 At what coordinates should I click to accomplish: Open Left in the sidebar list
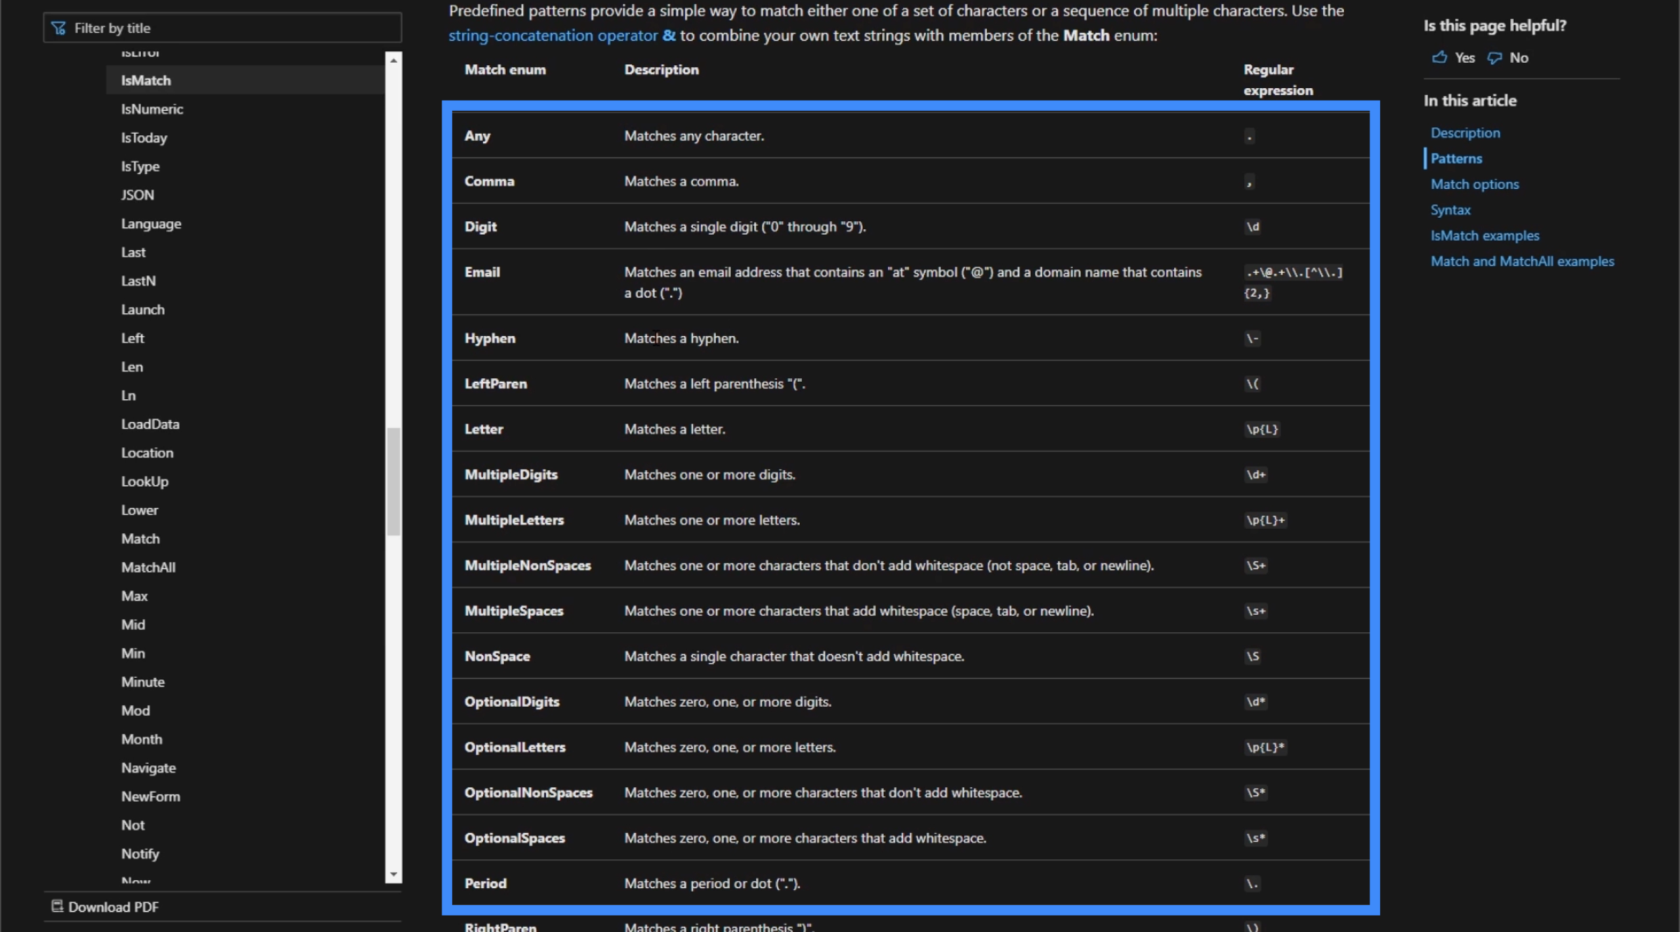coord(132,338)
